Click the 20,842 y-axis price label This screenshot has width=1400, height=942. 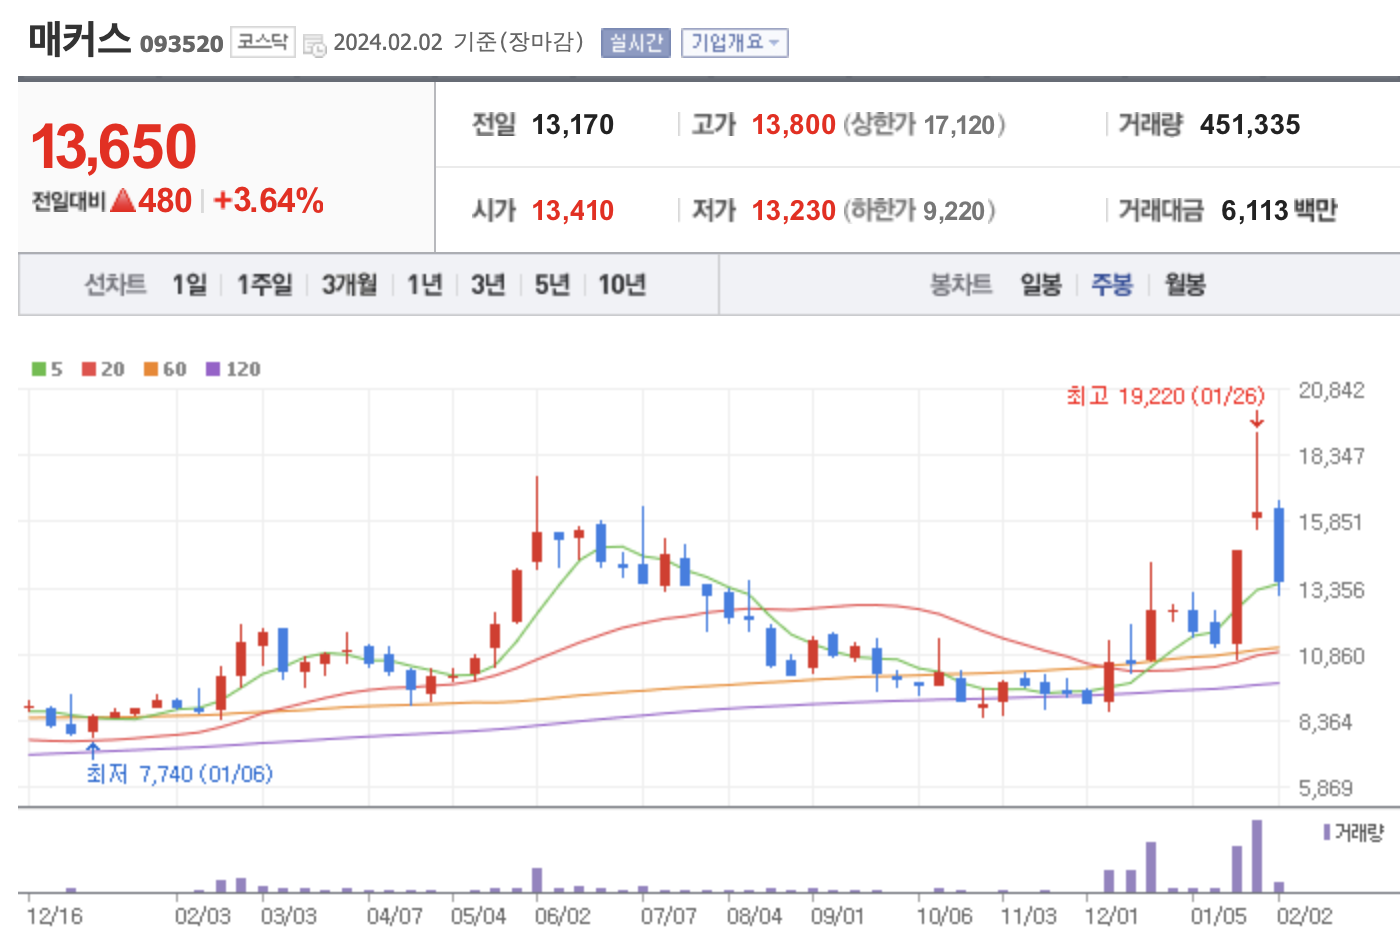point(1331,390)
